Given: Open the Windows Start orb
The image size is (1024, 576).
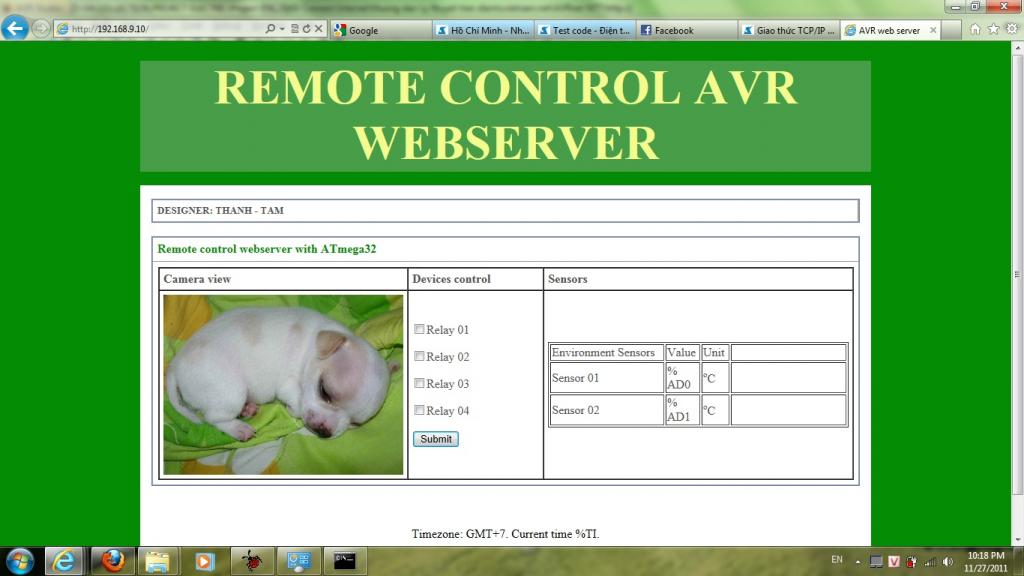Looking at the screenshot, I should (20, 561).
